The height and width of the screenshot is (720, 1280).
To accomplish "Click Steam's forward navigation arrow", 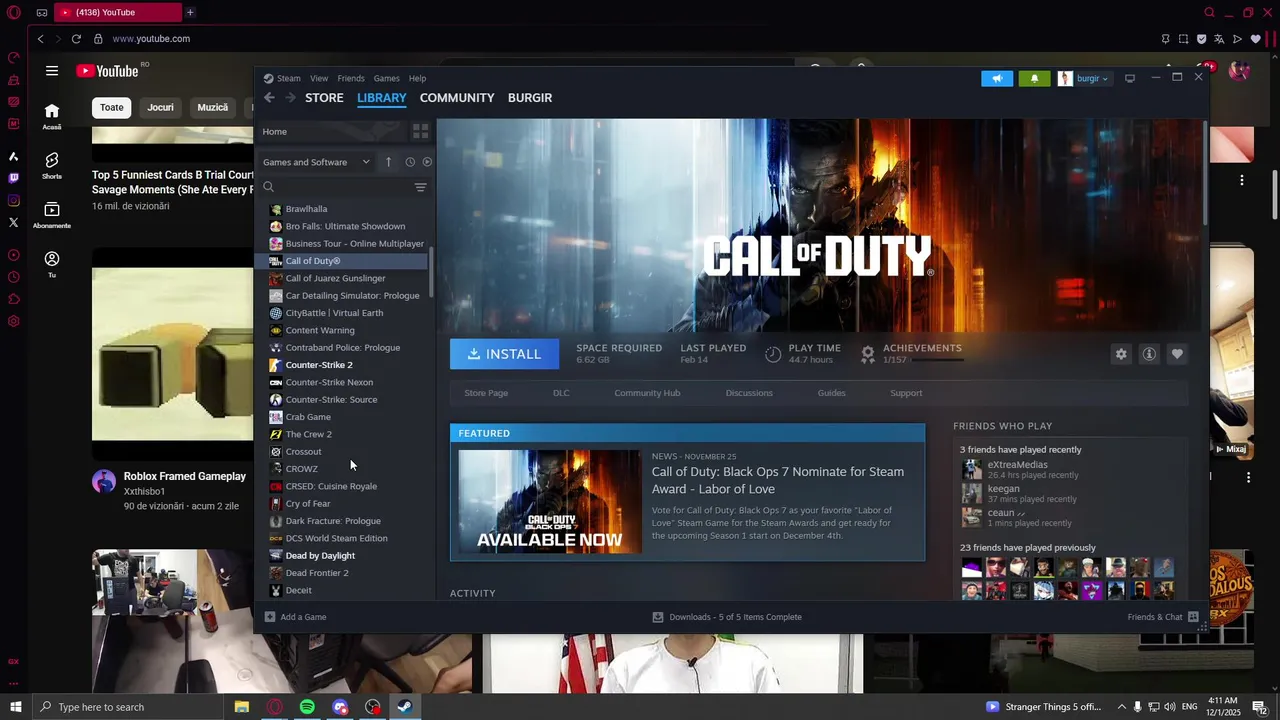I will (x=290, y=97).
